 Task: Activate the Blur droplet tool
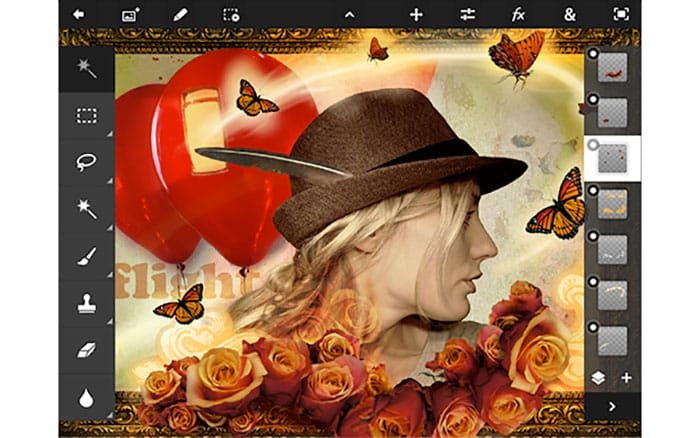pyautogui.click(x=87, y=395)
